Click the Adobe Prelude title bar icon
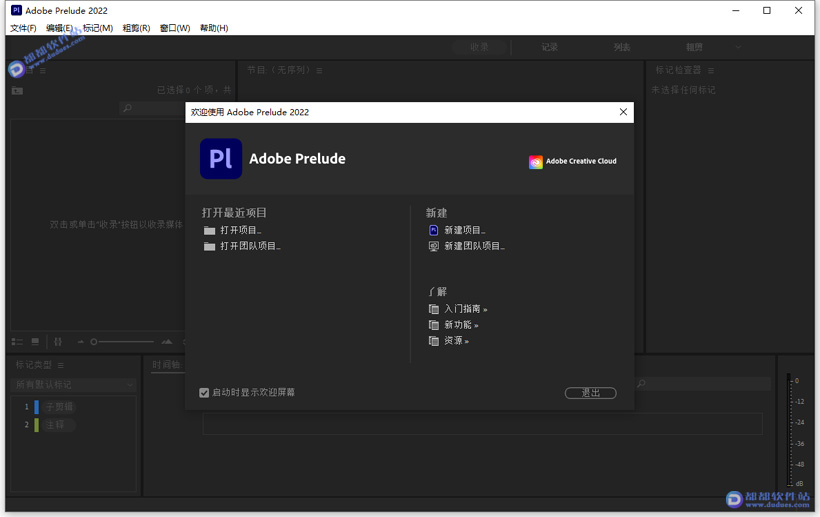820x517 pixels. click(16, 10)
